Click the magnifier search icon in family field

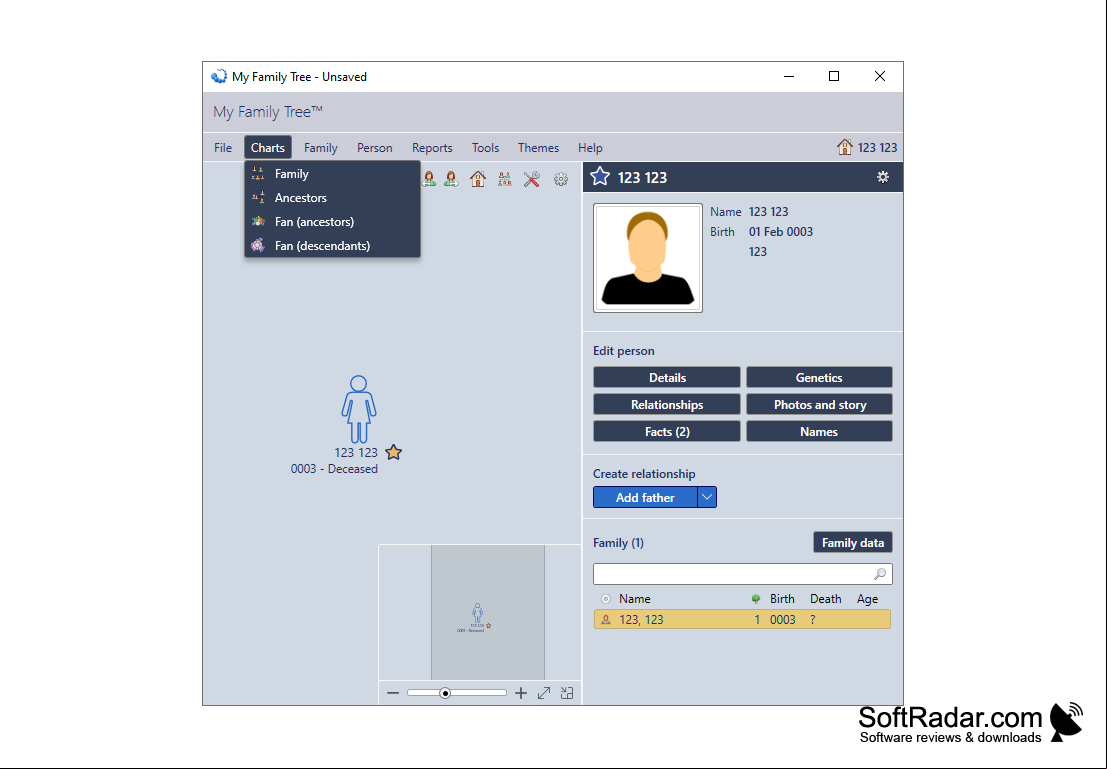click(x=880, y=574)
